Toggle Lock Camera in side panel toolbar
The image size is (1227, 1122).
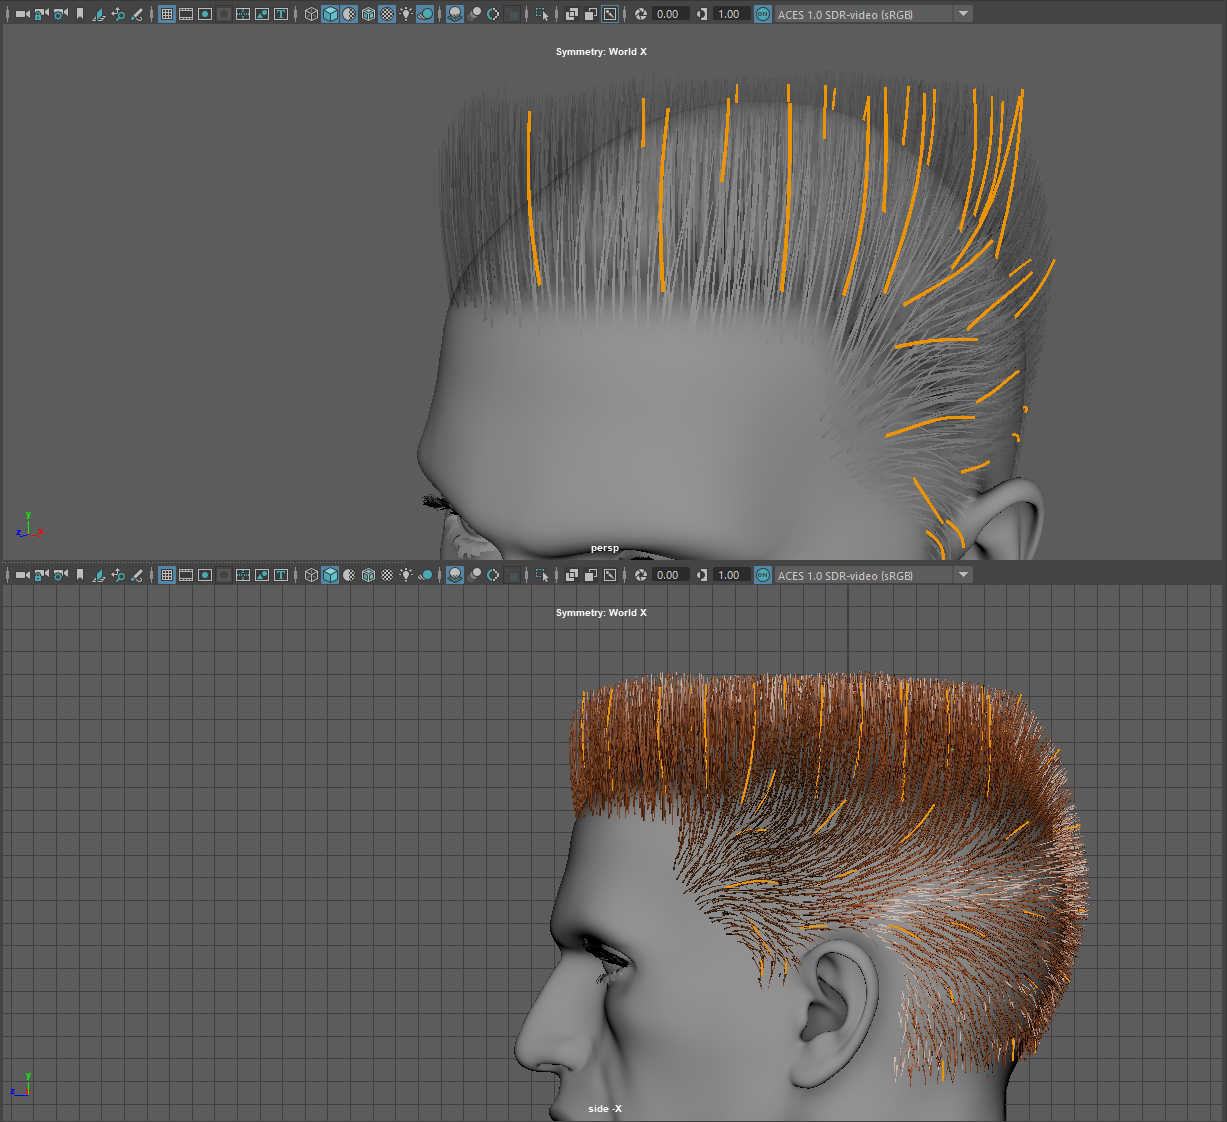(42, 575)
